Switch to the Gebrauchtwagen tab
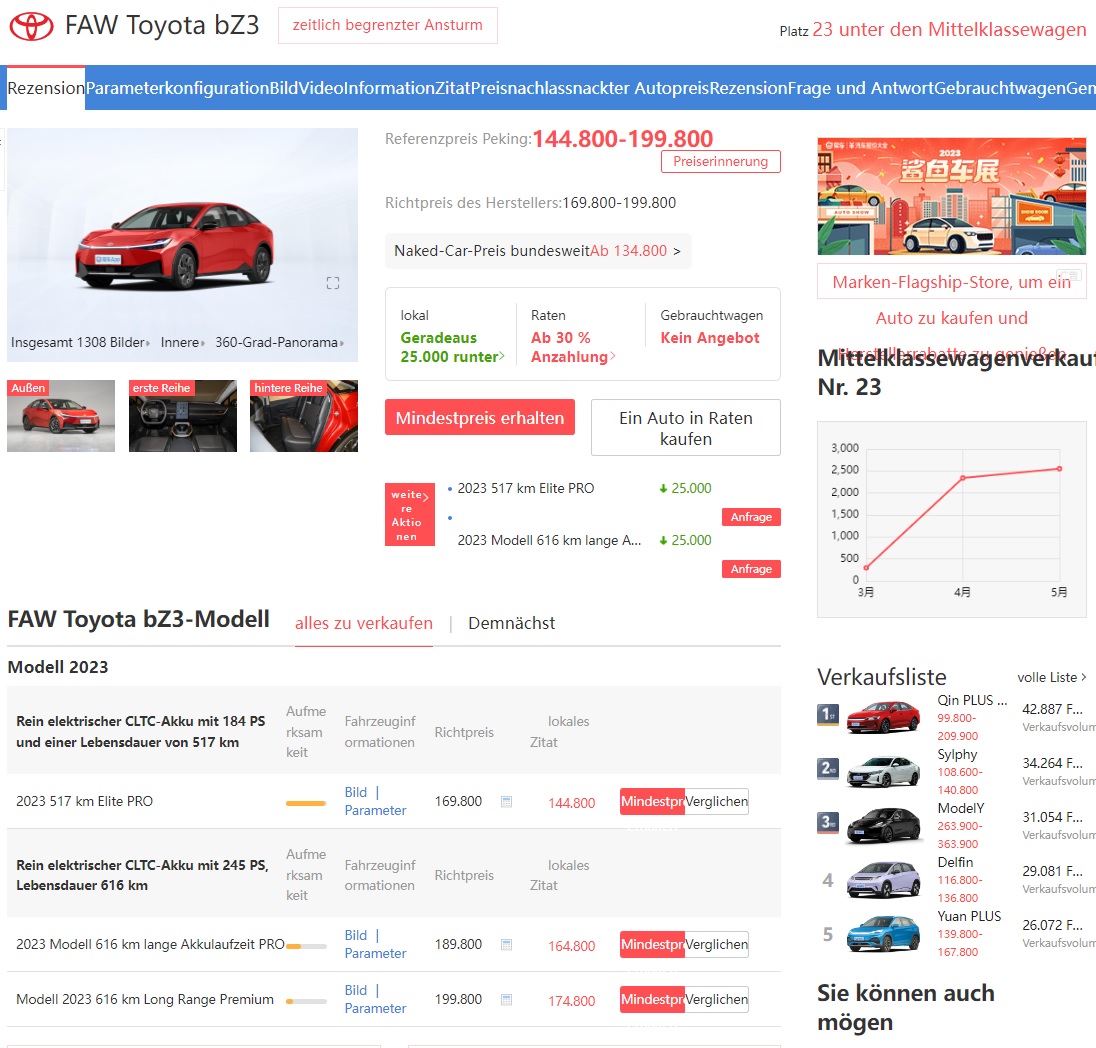 pos(1000,88)
